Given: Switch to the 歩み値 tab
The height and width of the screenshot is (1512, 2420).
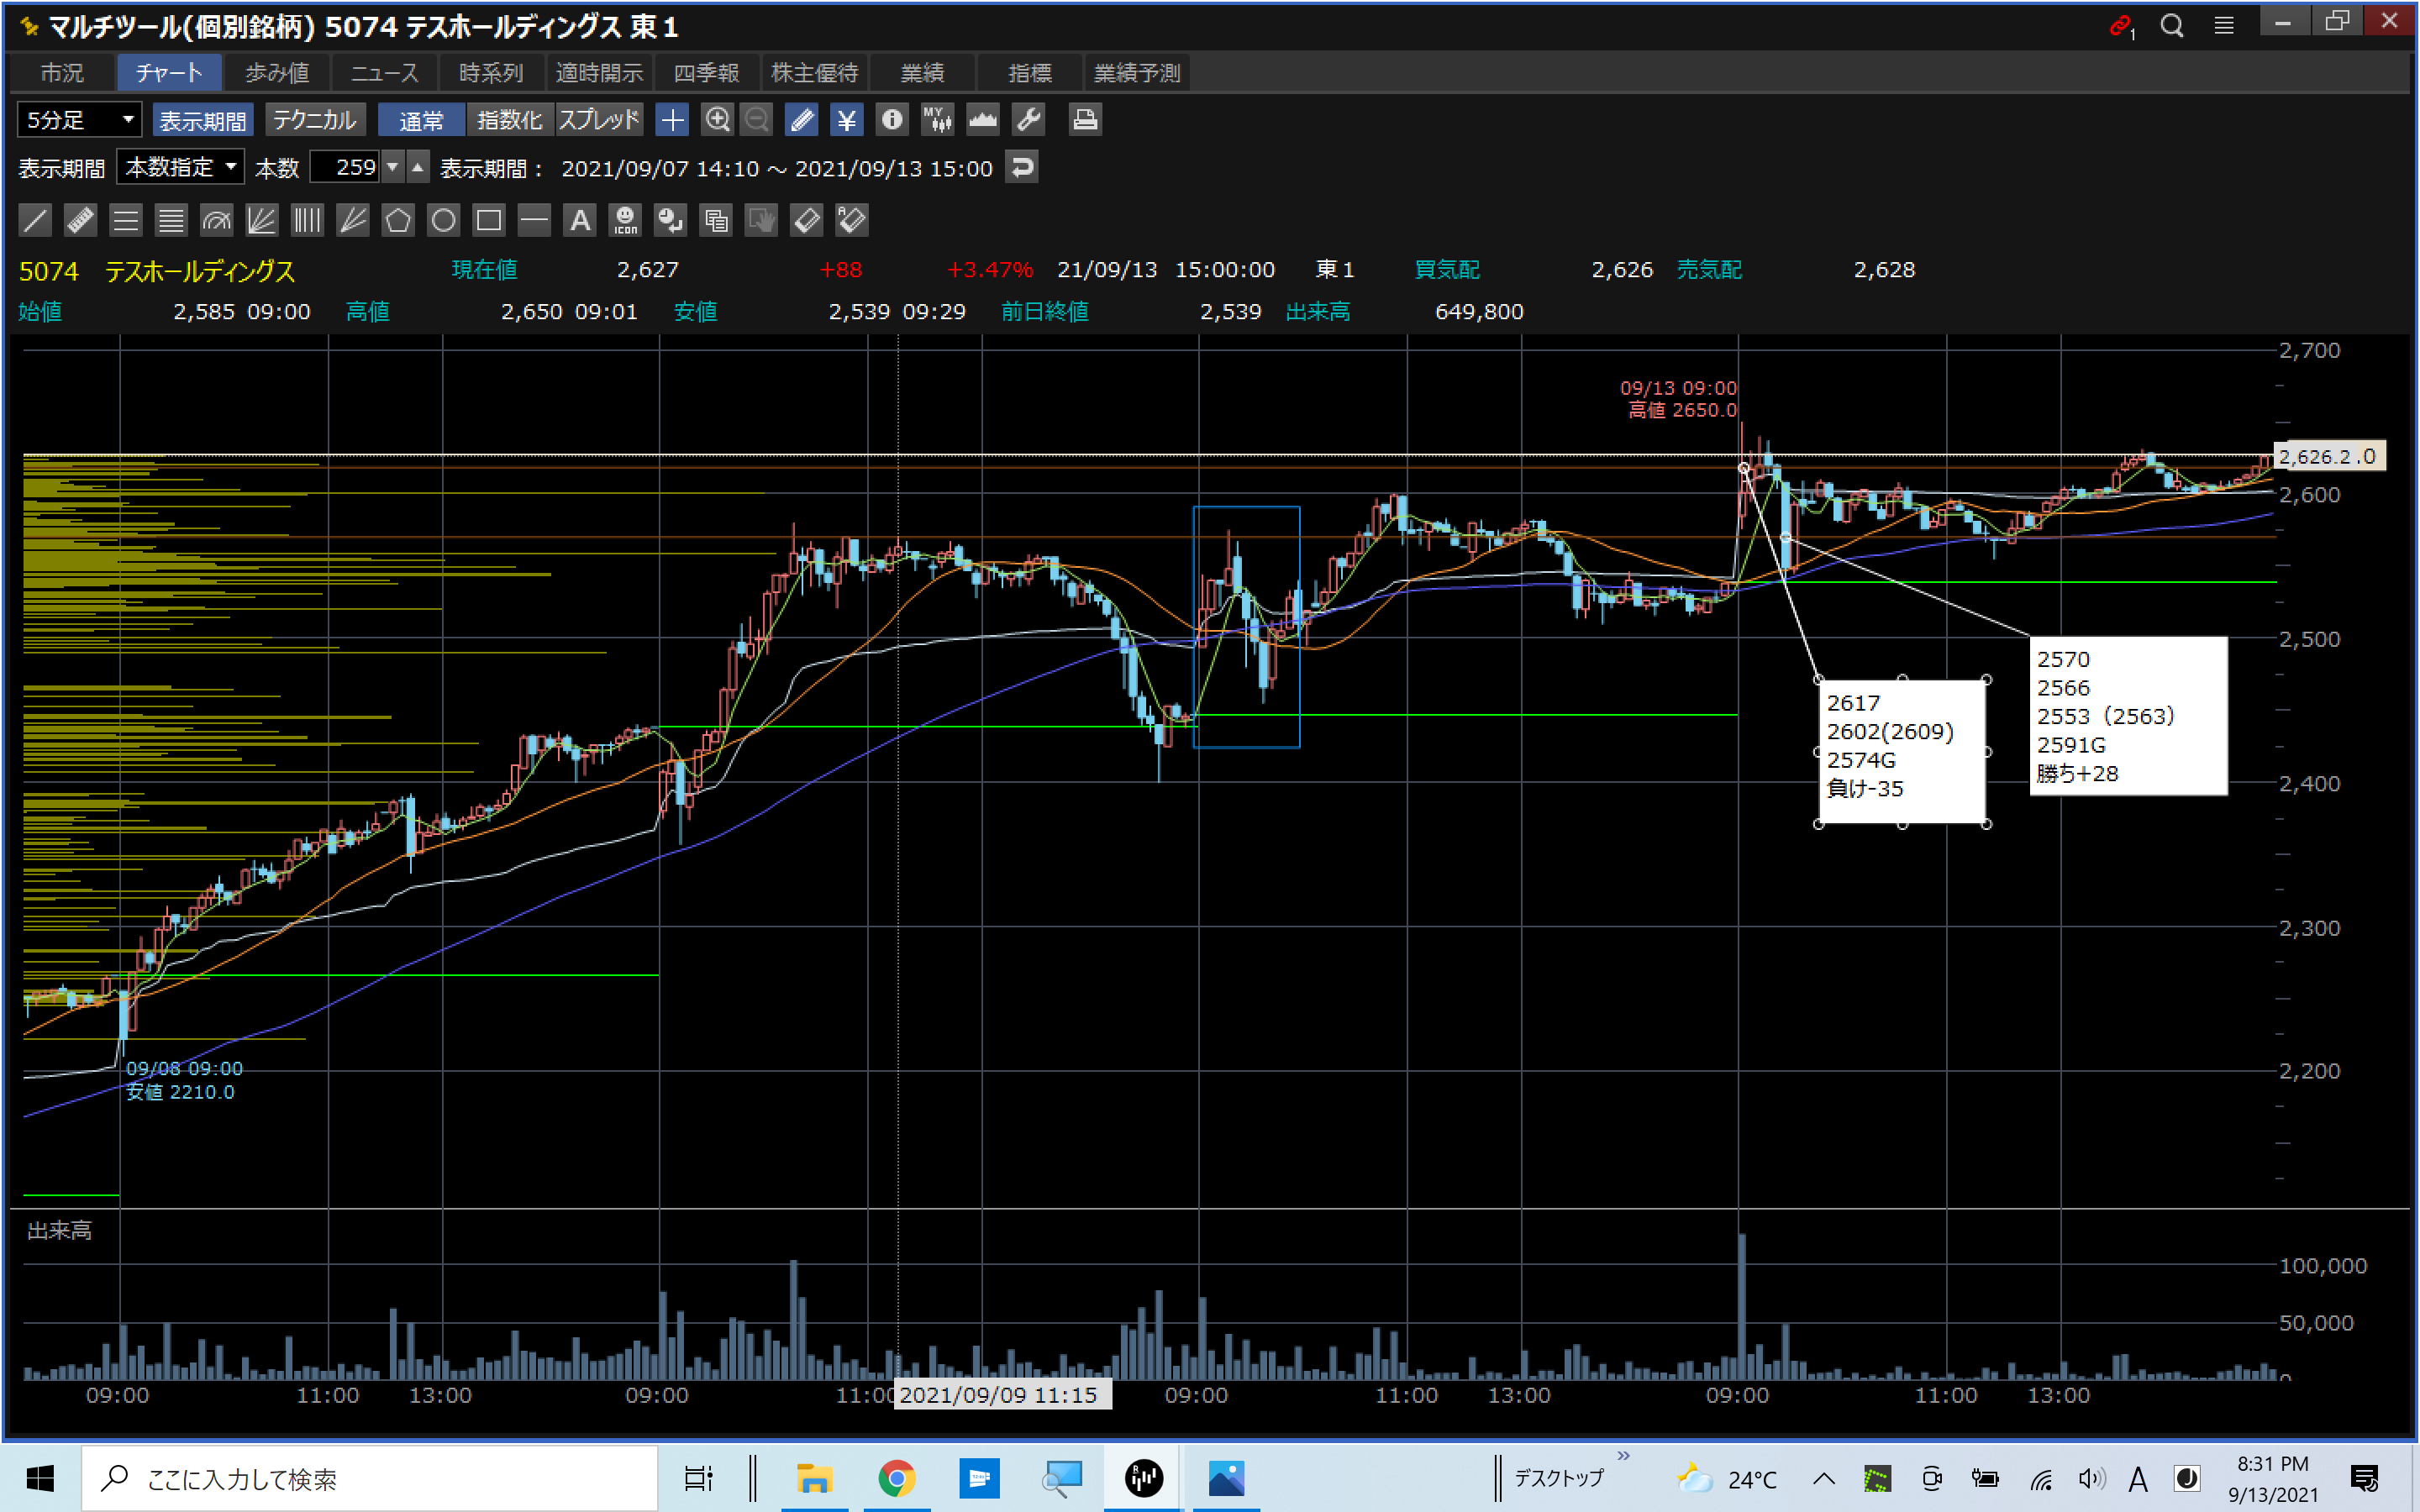Looking at the screenshot, I should coord(277,73).
